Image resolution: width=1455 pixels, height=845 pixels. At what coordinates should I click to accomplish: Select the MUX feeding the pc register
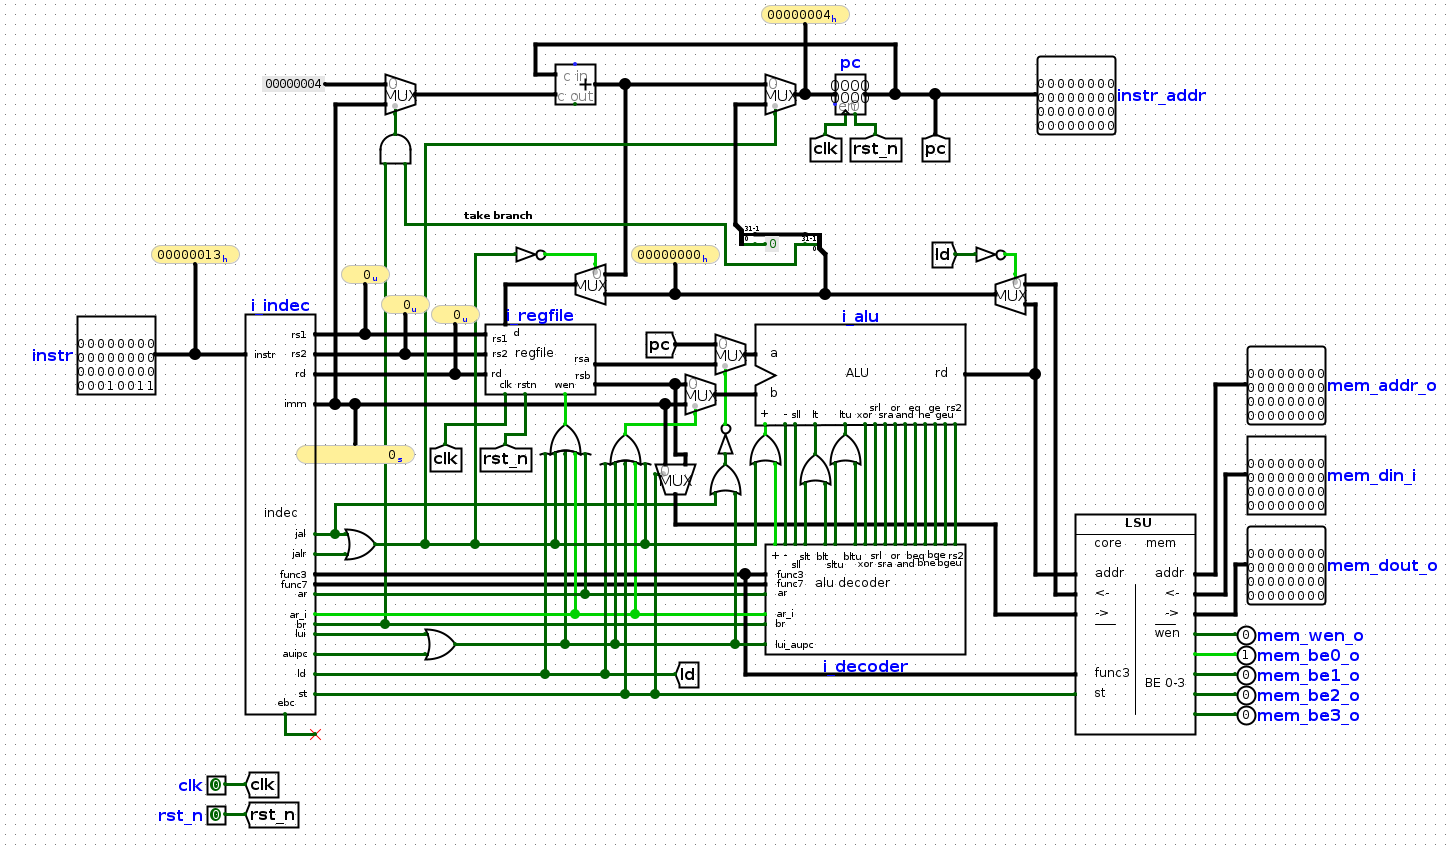pos(780,95)
